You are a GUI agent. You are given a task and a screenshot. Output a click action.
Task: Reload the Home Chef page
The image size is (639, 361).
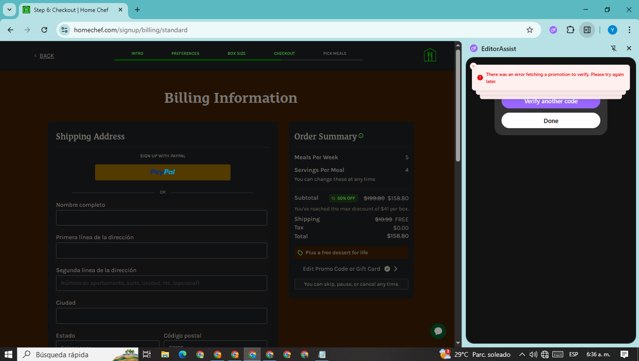tap(44, 30)
